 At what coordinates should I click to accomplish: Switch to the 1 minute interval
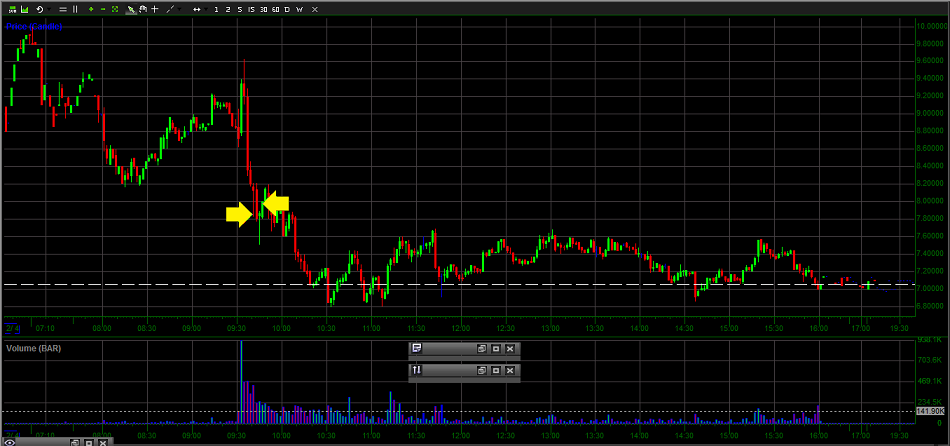click(216, 9)
